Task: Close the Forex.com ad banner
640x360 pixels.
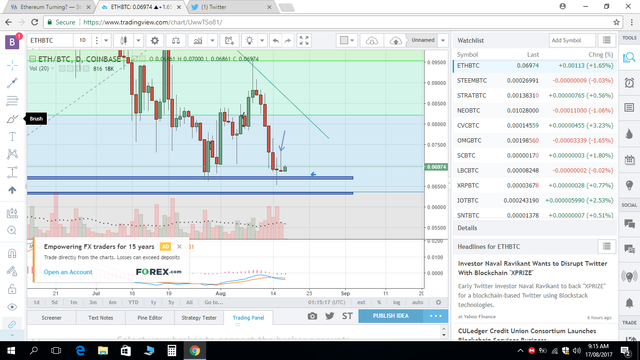Action: point(179,247)
